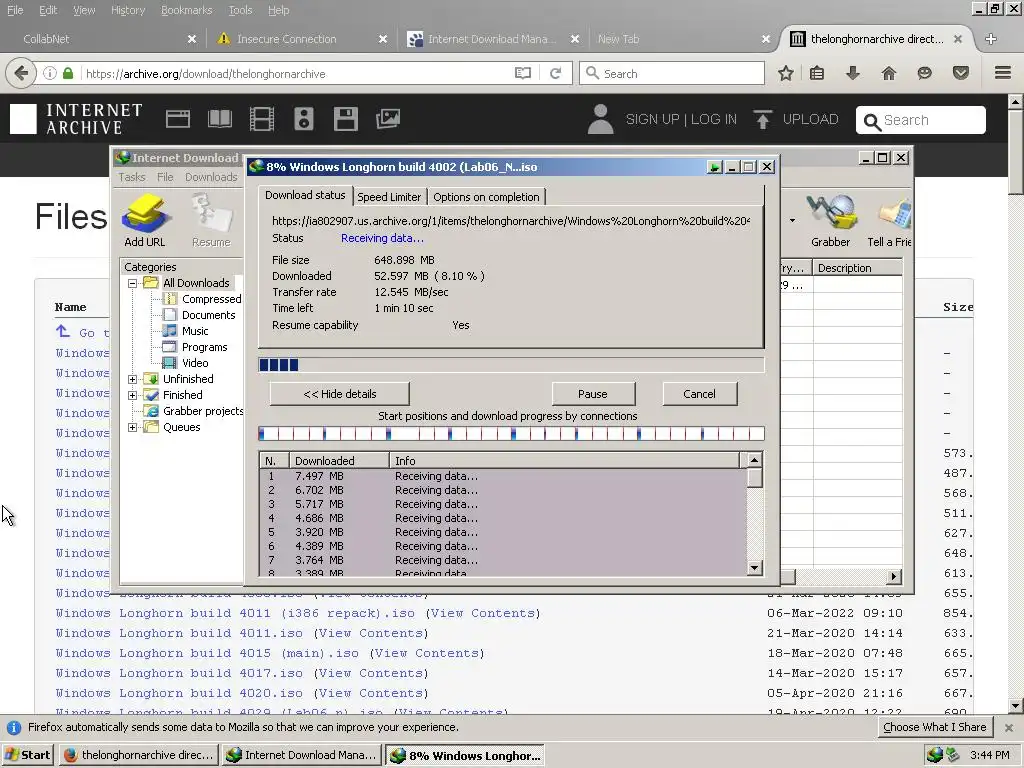Image resolution: width=1024 pixels, height=768 pixels.
Task: Click the Pause download button
Action: click(x=593, y=394)
